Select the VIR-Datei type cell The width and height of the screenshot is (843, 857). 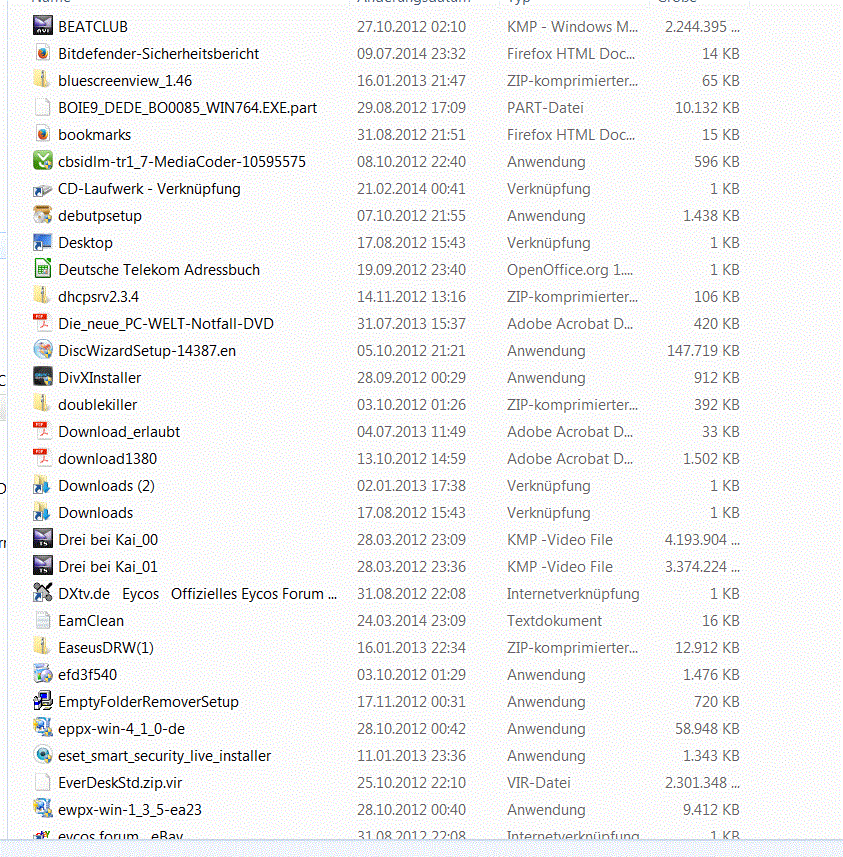[538, 783]
